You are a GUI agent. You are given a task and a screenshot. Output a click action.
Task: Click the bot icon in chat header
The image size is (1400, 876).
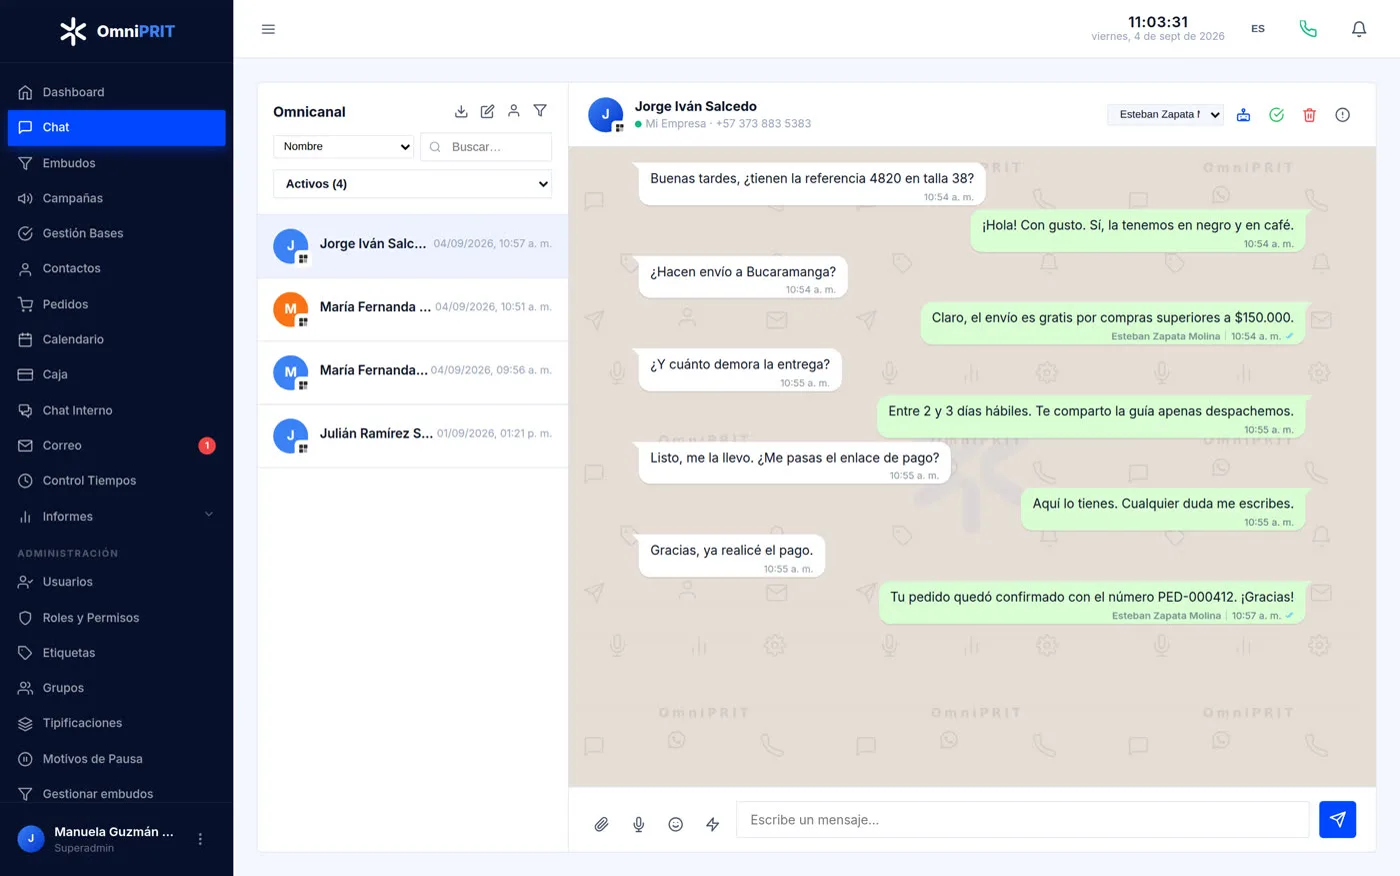(x=1243, y=115)
